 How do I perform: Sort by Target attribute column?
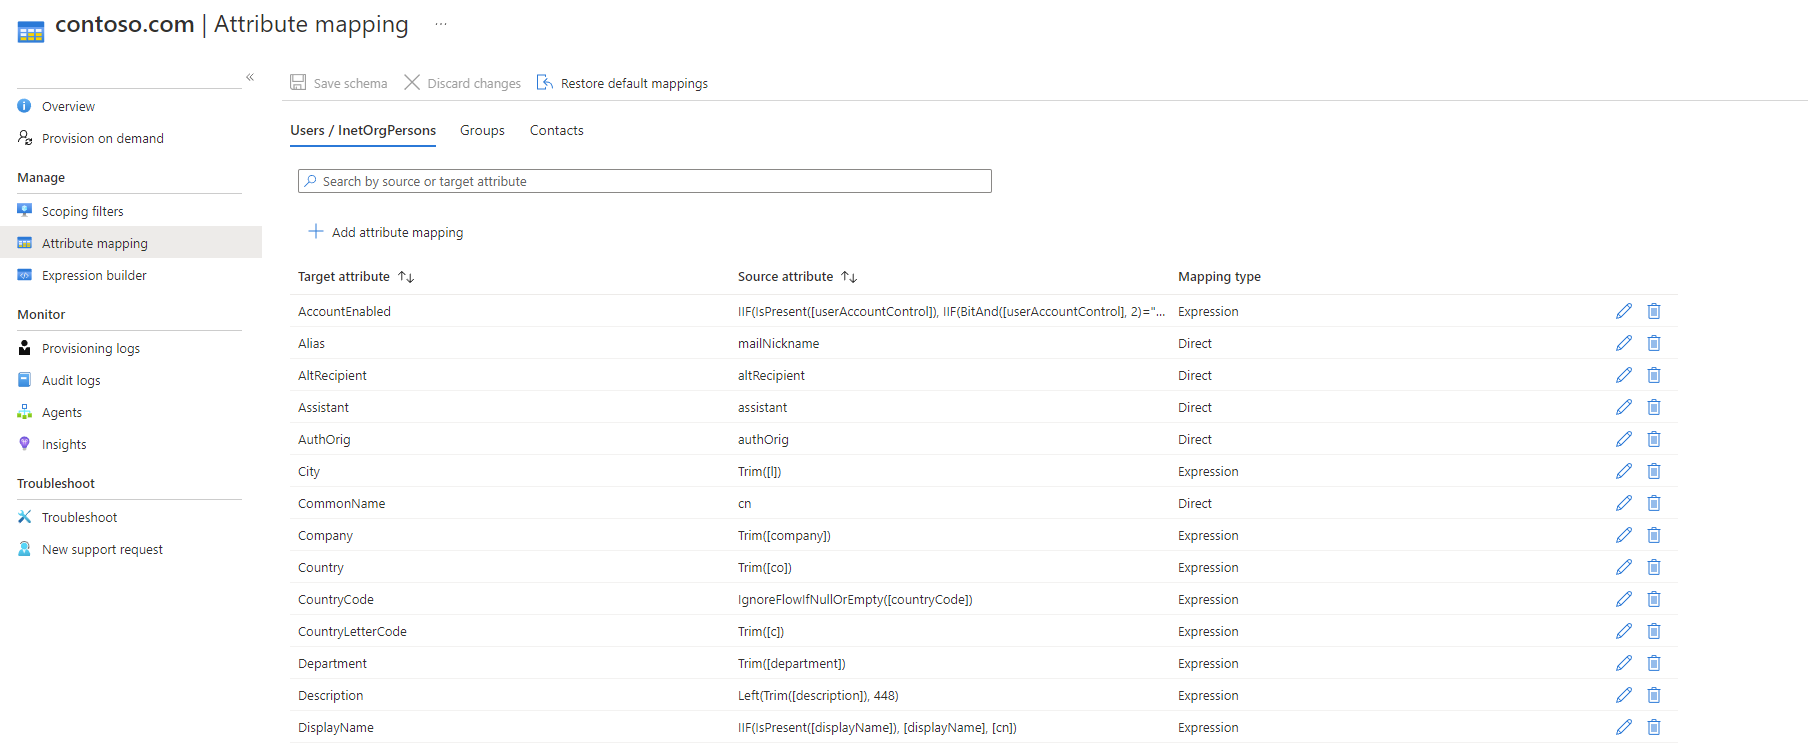[406, 277]
